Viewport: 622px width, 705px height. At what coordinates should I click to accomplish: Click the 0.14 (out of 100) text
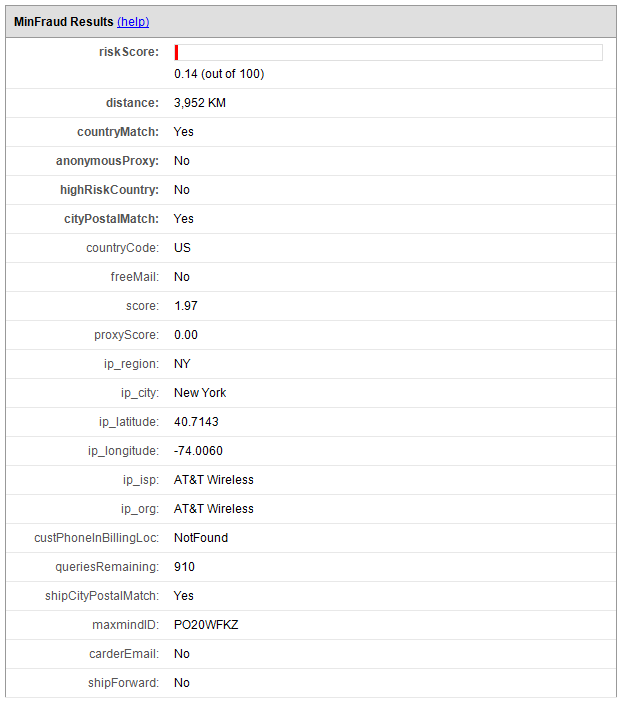pyautogui.click(x=219, y=74)
